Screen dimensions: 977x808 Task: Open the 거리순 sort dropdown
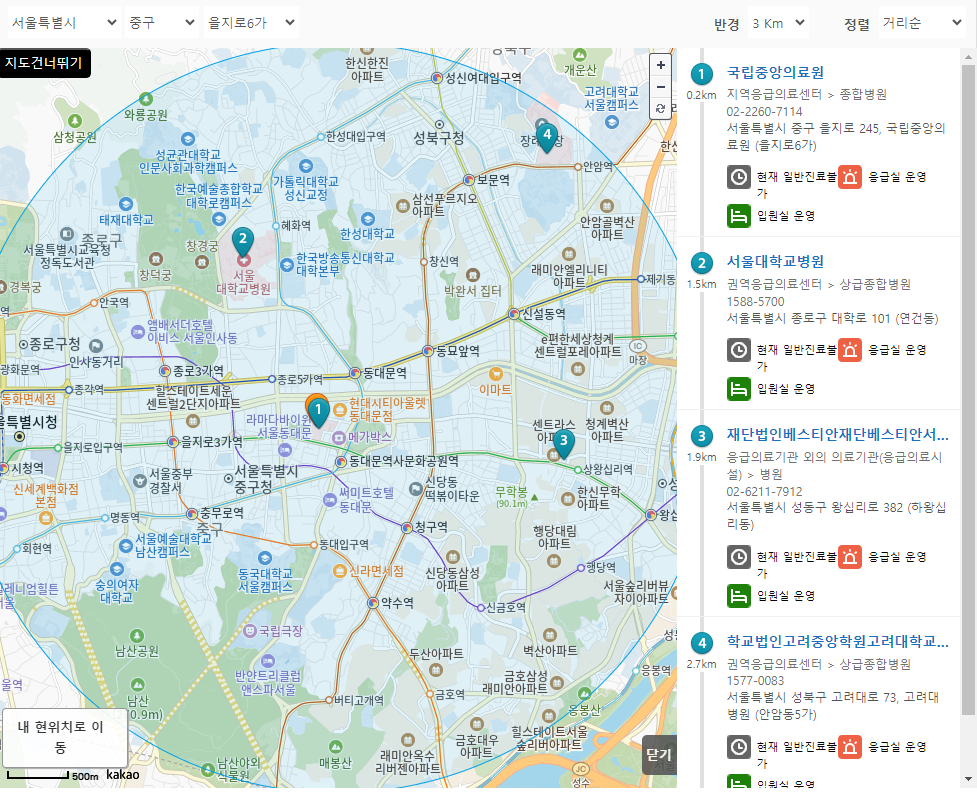point(922,24)
